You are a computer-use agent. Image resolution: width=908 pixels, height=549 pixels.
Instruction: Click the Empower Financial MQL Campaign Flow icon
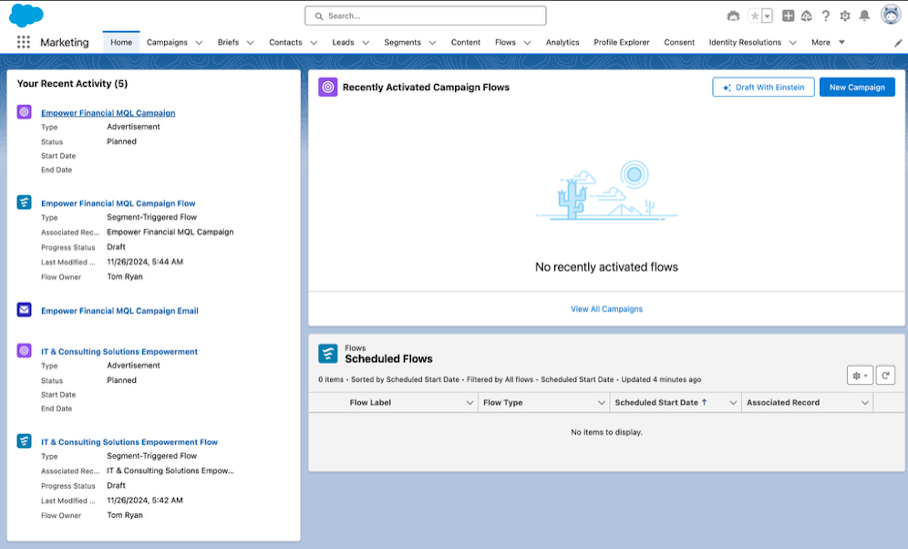click(x=24, y=202)
